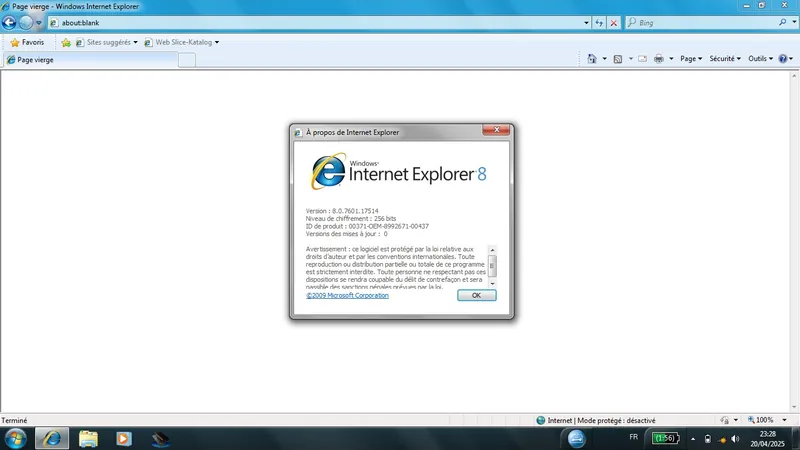The image size is (800, 450).
Task: Click the RSS feeds icon
Action: (x=618, y=59)
